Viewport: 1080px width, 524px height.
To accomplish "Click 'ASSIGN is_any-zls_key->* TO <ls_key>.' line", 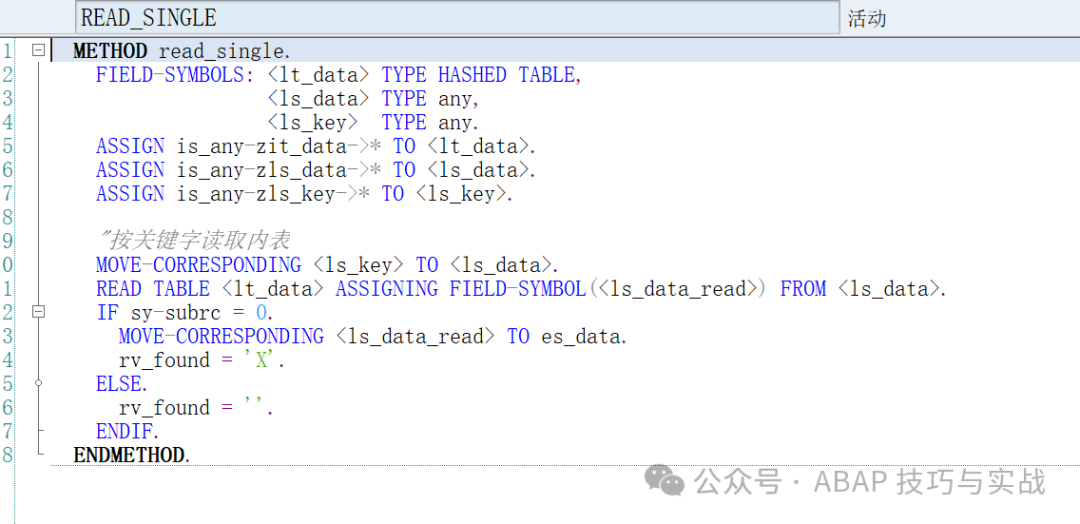I will (304, 193).
